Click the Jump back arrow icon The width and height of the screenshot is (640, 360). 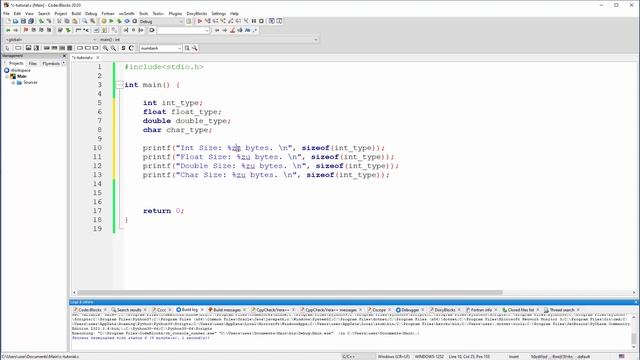click(8, 30)
